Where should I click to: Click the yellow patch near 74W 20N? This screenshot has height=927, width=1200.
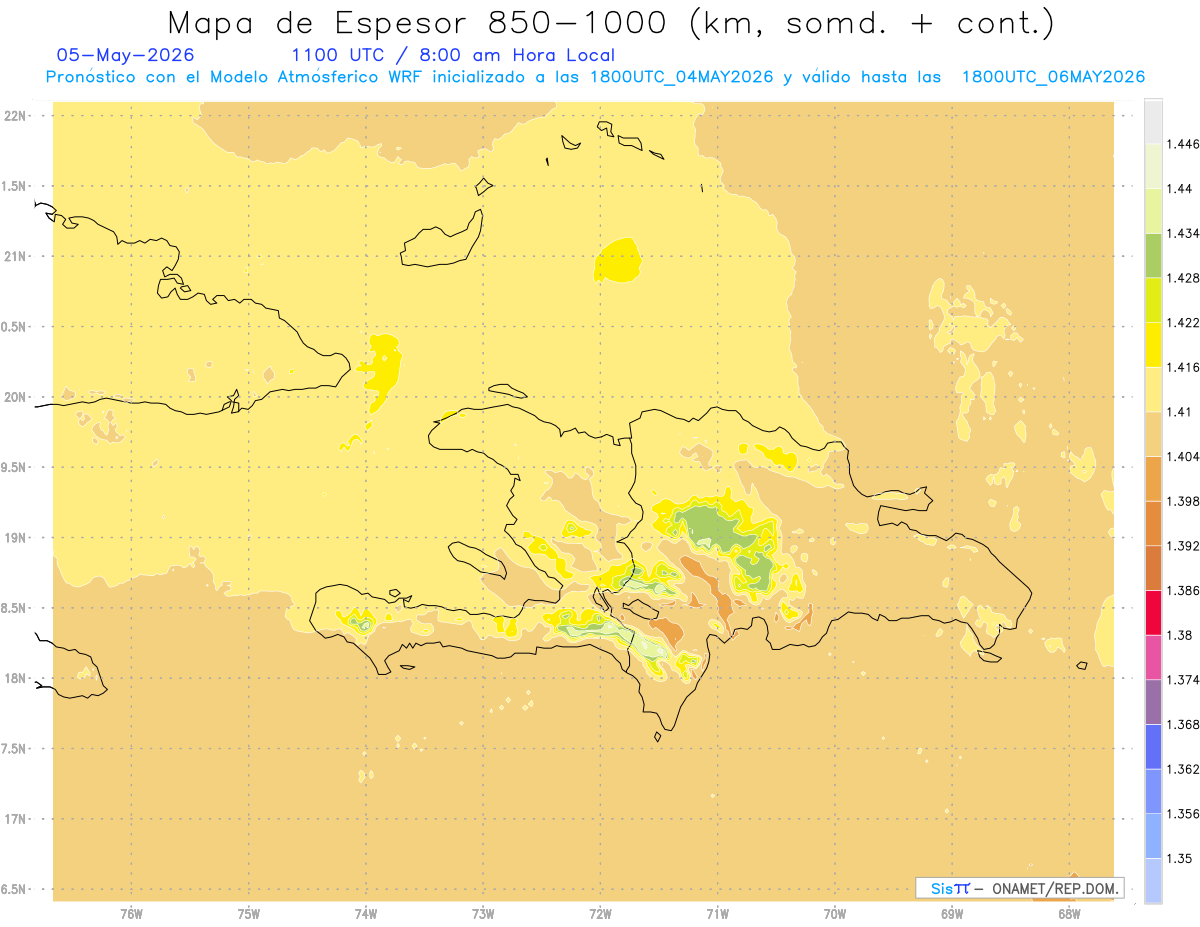coord(381,369)
